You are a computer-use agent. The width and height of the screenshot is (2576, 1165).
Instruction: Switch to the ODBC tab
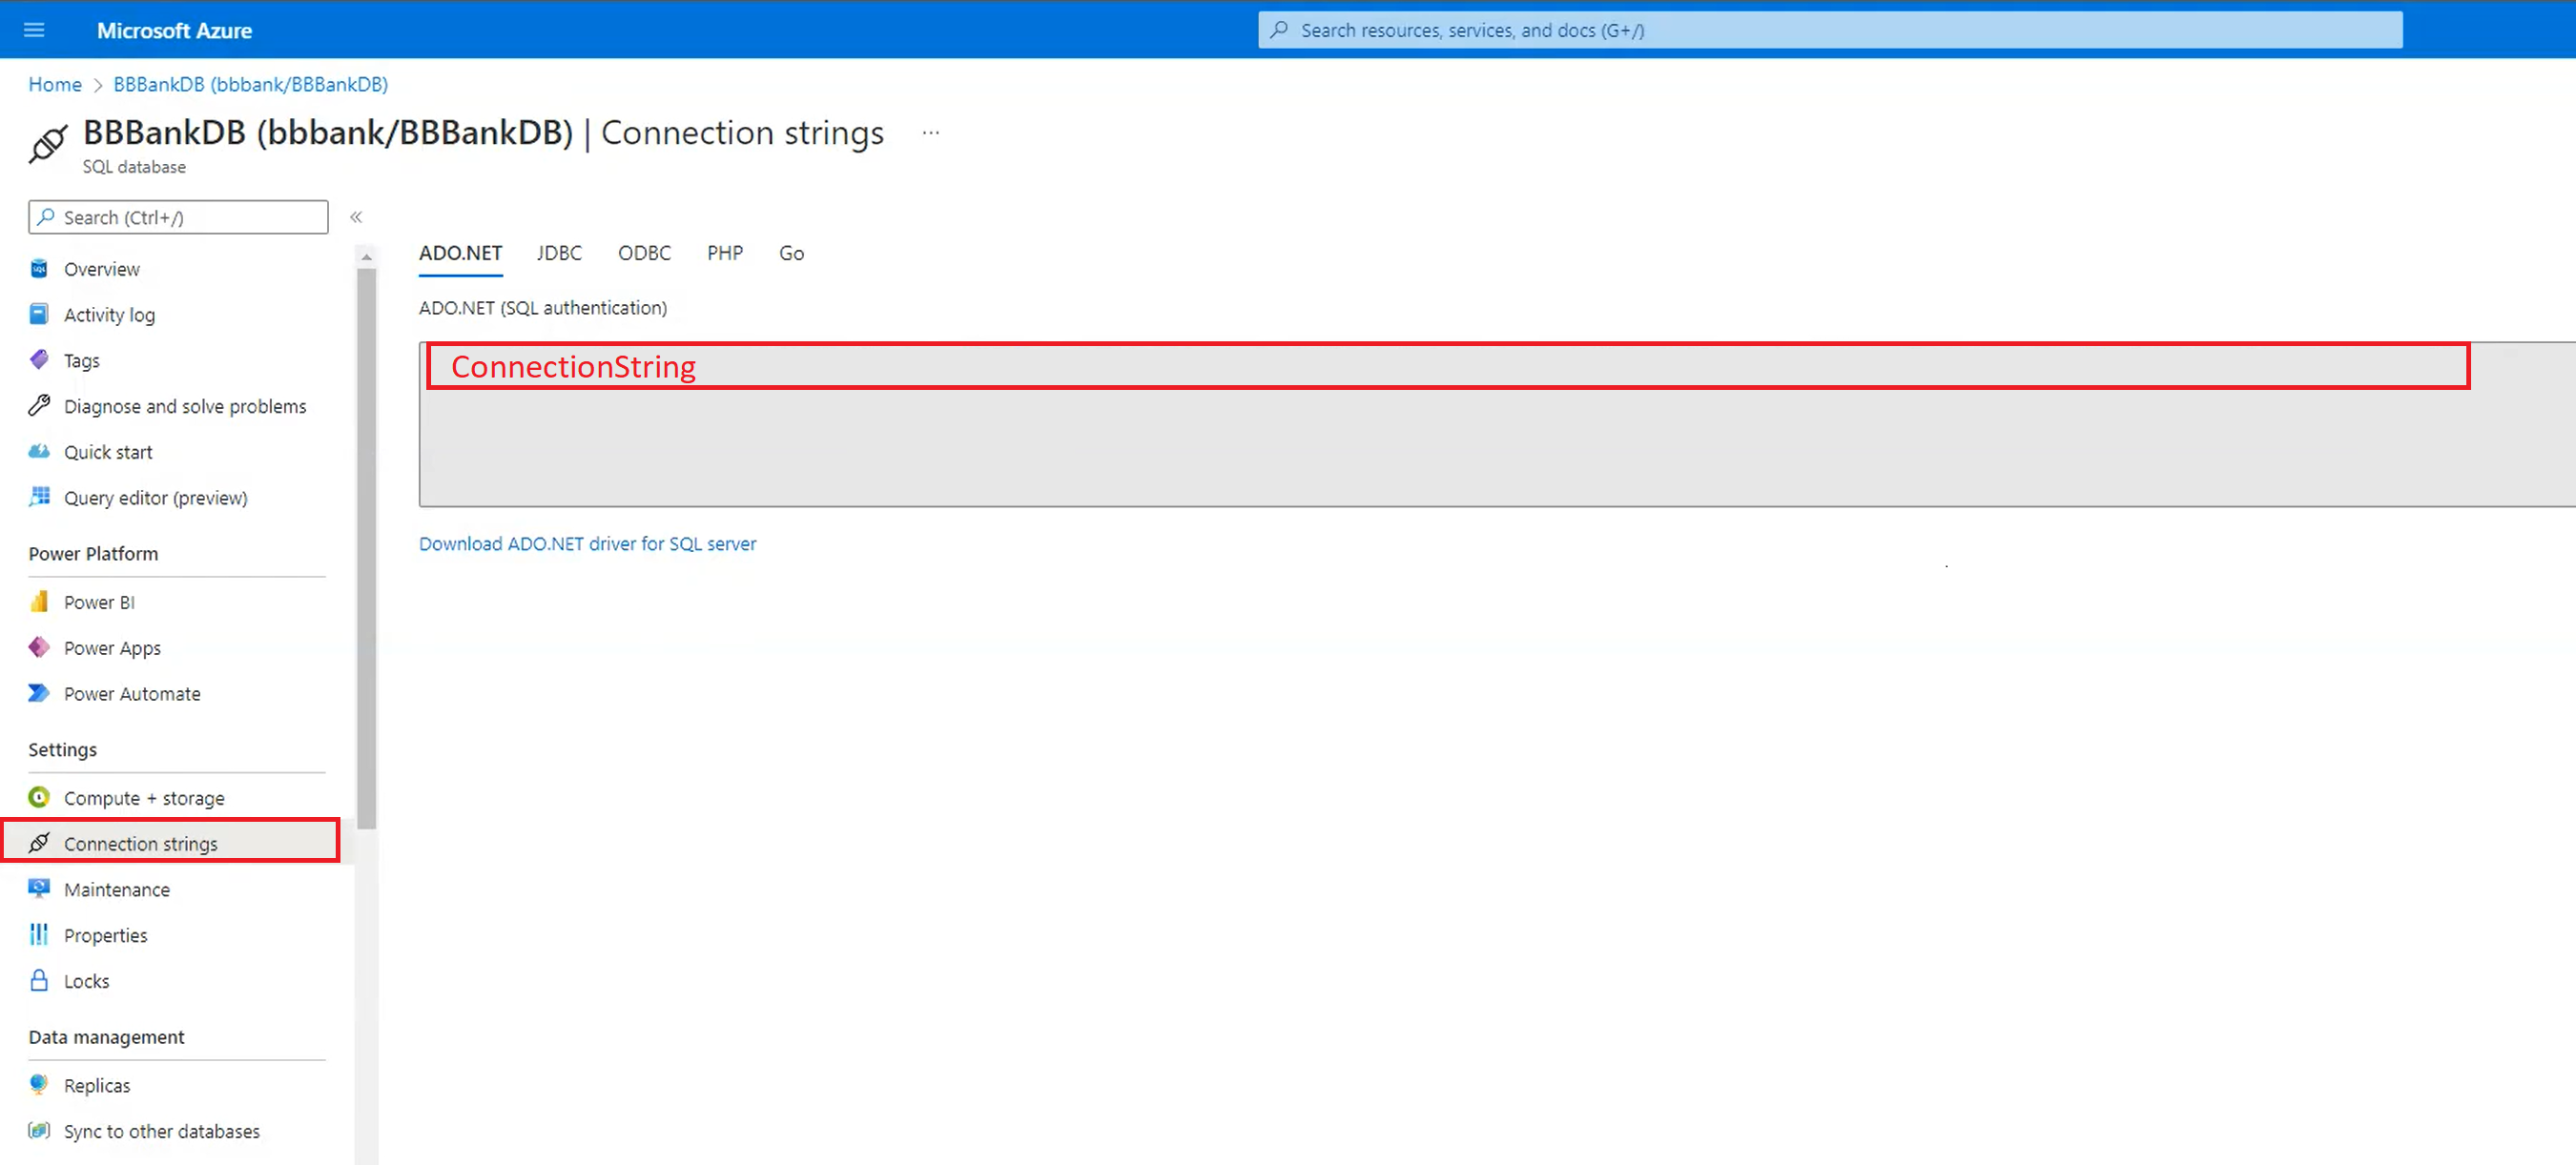click(644, 253)
